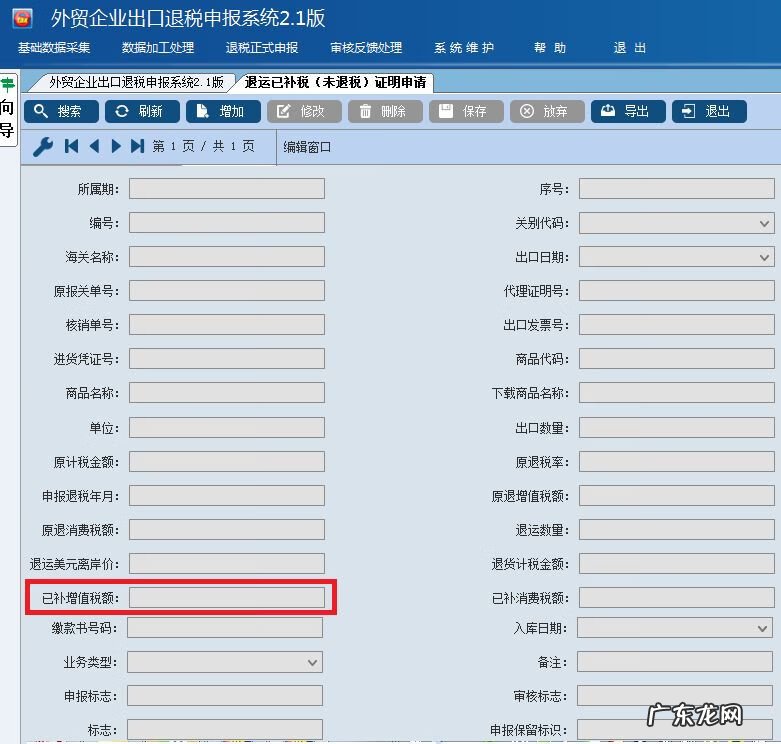Go to first page arrow icon
Screen dimensions: 781x744
point(71,146)
